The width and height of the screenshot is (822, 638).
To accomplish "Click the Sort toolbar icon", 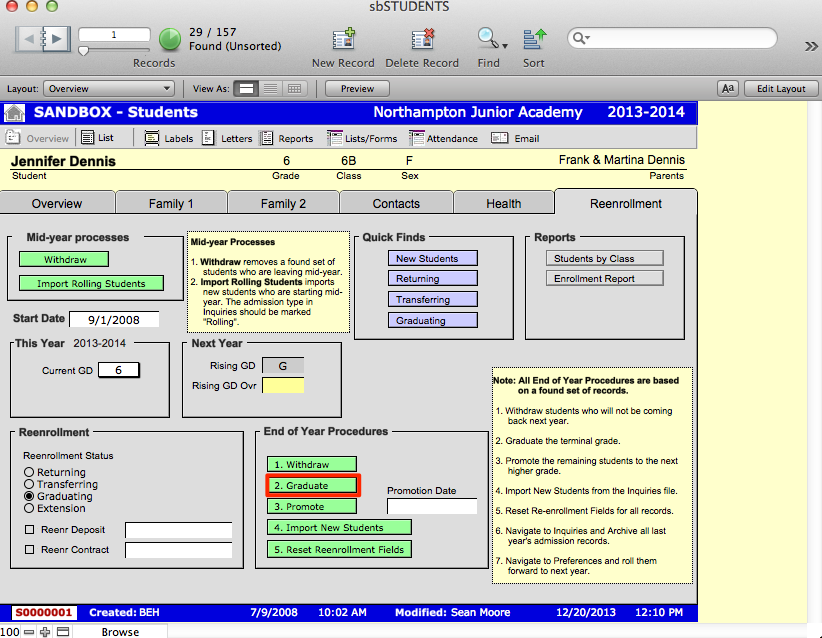I will pos(534,40).
